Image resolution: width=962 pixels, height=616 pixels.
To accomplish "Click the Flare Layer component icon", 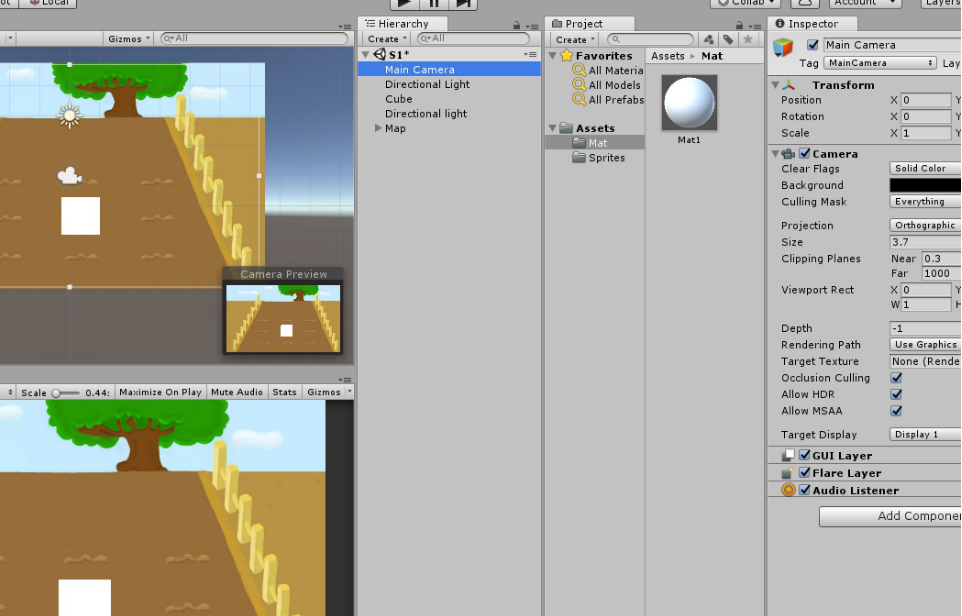I will (x=788, y=473).
